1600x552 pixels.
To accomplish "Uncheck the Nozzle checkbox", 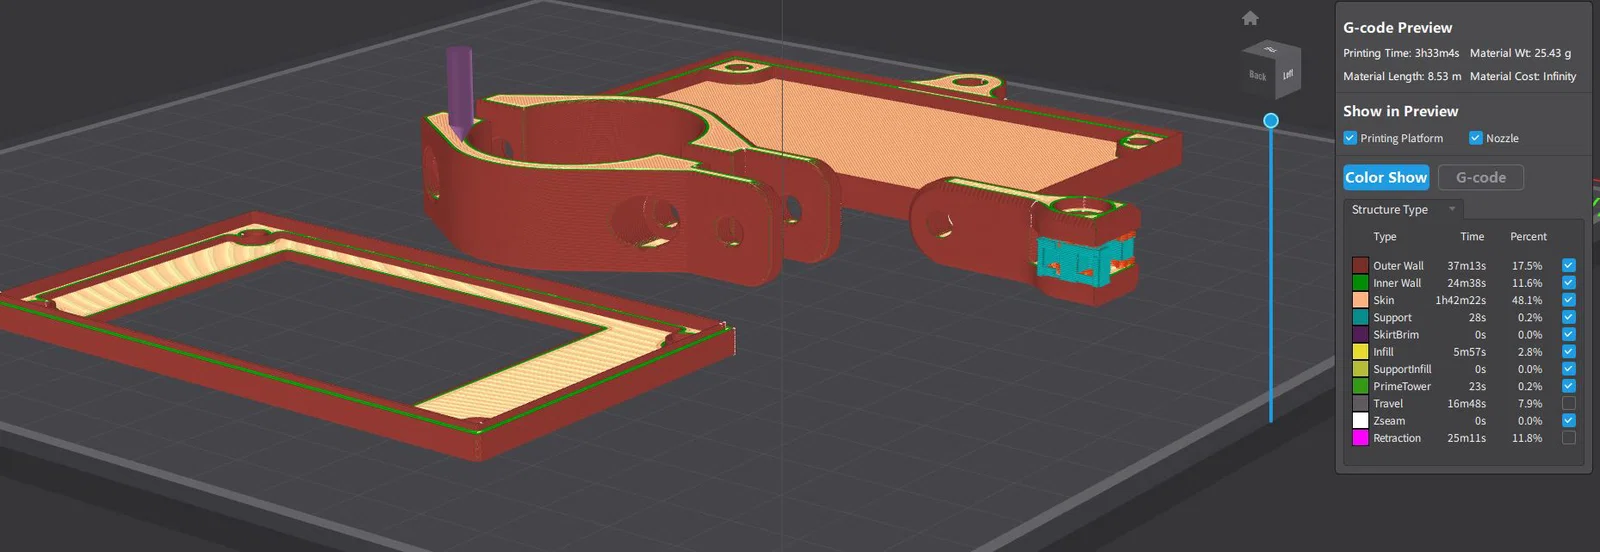I will click(x=1475, y=138).
